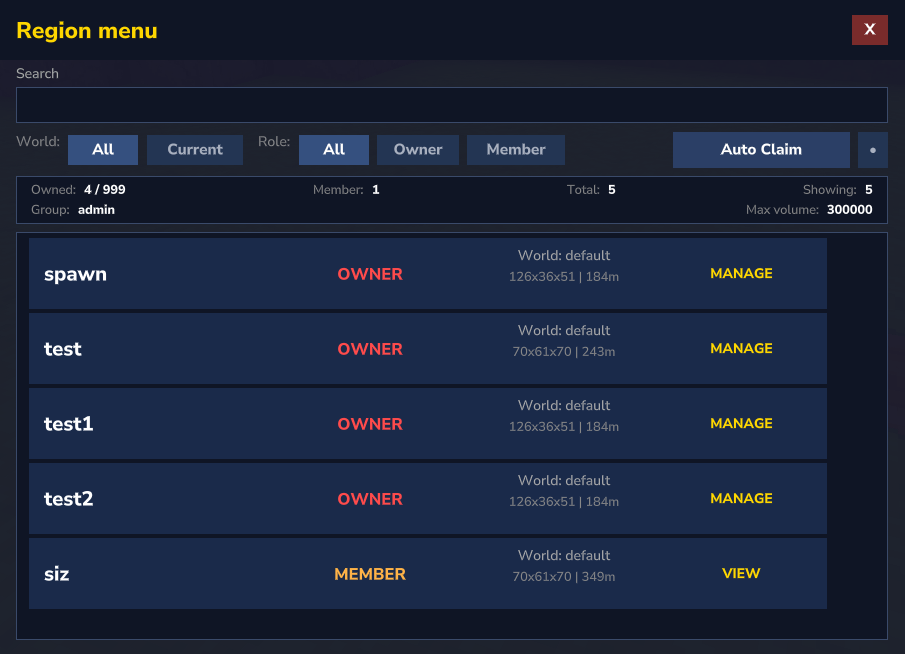
Task: Select the All world filter
Action: (x=103, y=150)
